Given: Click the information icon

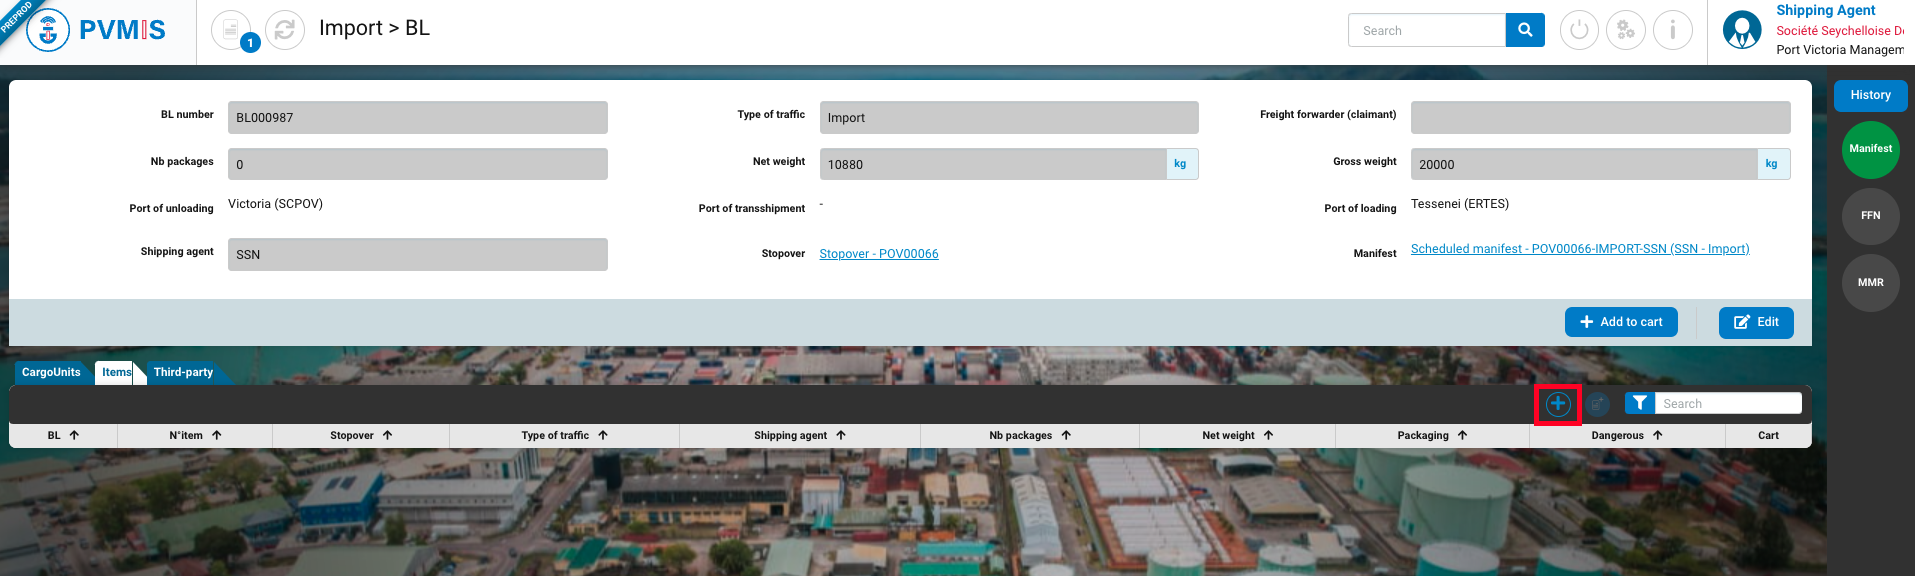Looking at the screenshot, I should click(x=1672, y=30).
